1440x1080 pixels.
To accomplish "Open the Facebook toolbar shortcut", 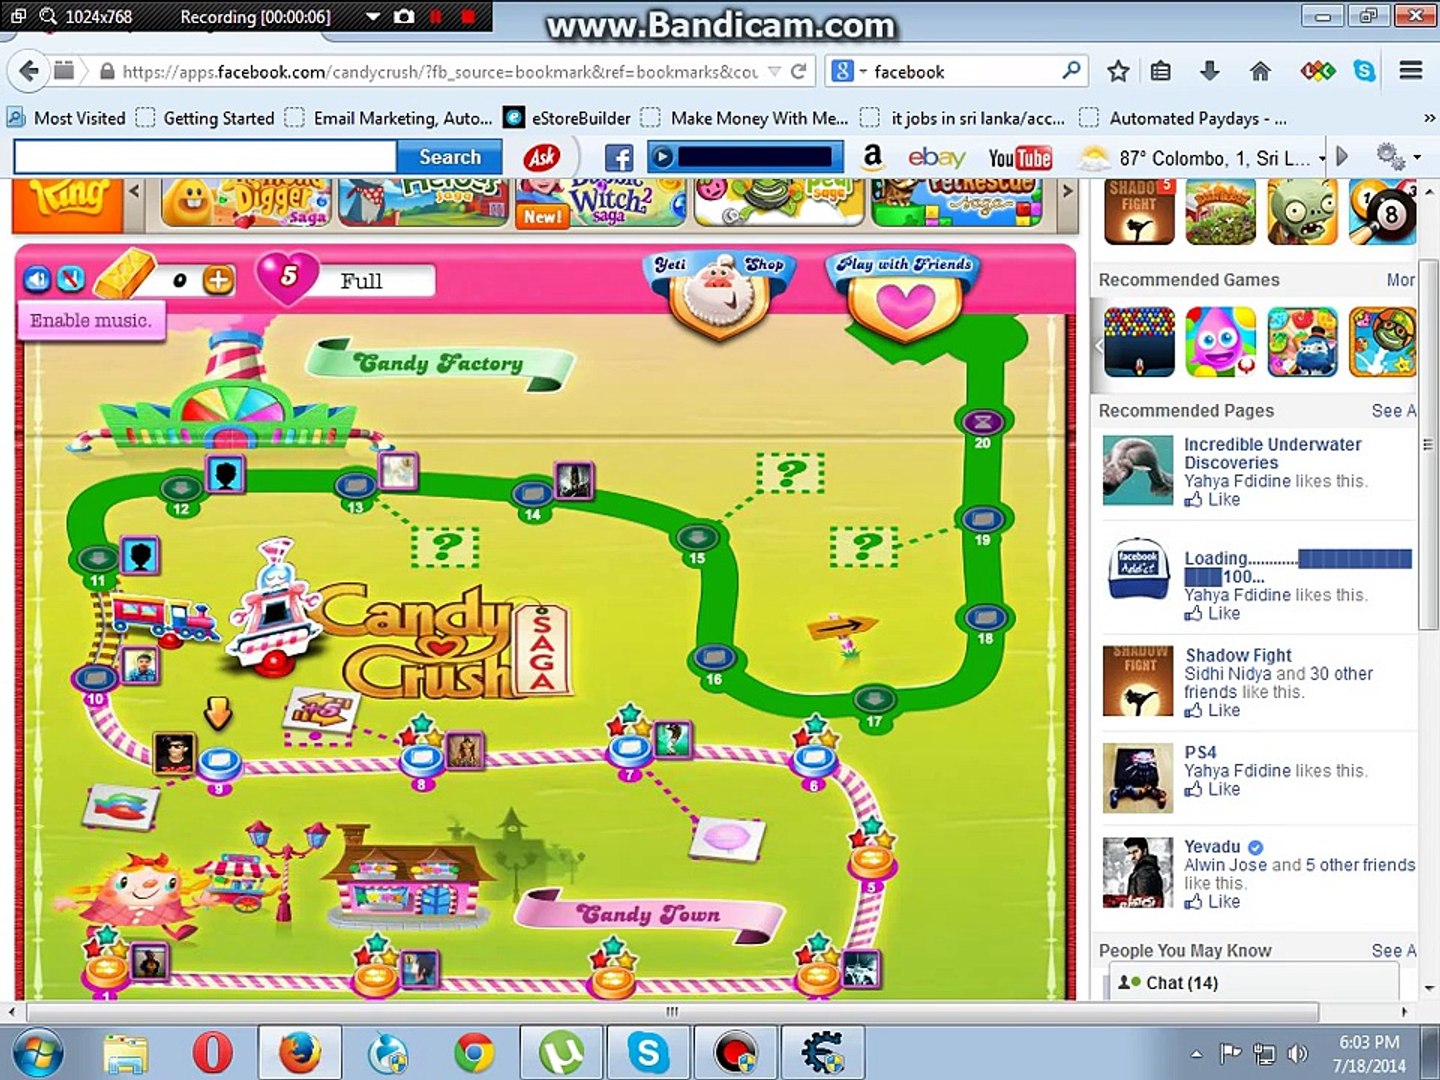I will click(619, 157).
